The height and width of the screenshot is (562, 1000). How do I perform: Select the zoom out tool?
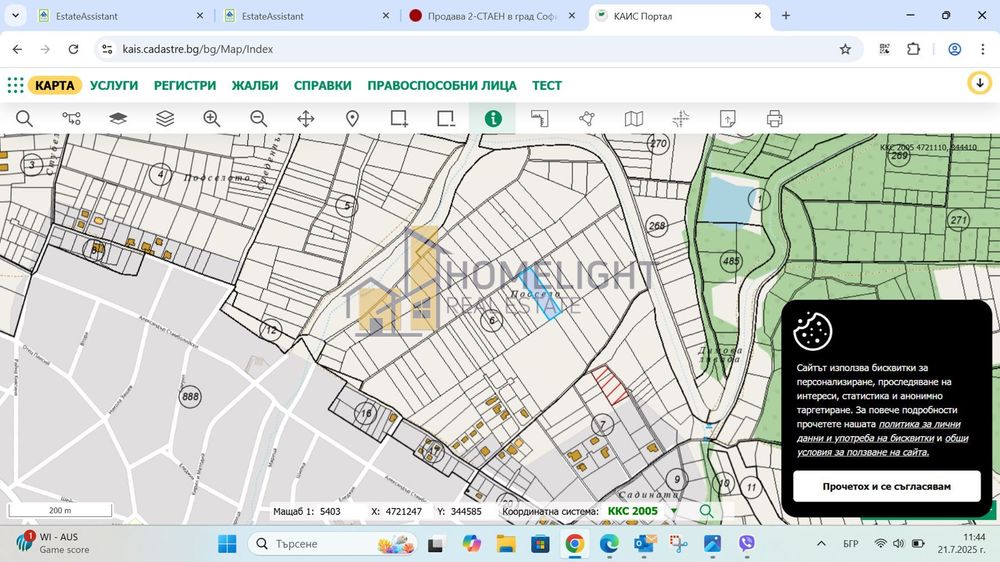click(259, 118)
